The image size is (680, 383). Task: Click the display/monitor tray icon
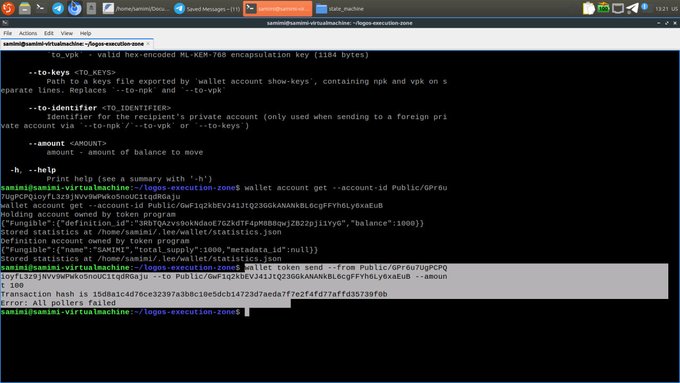tap(618, 8)
